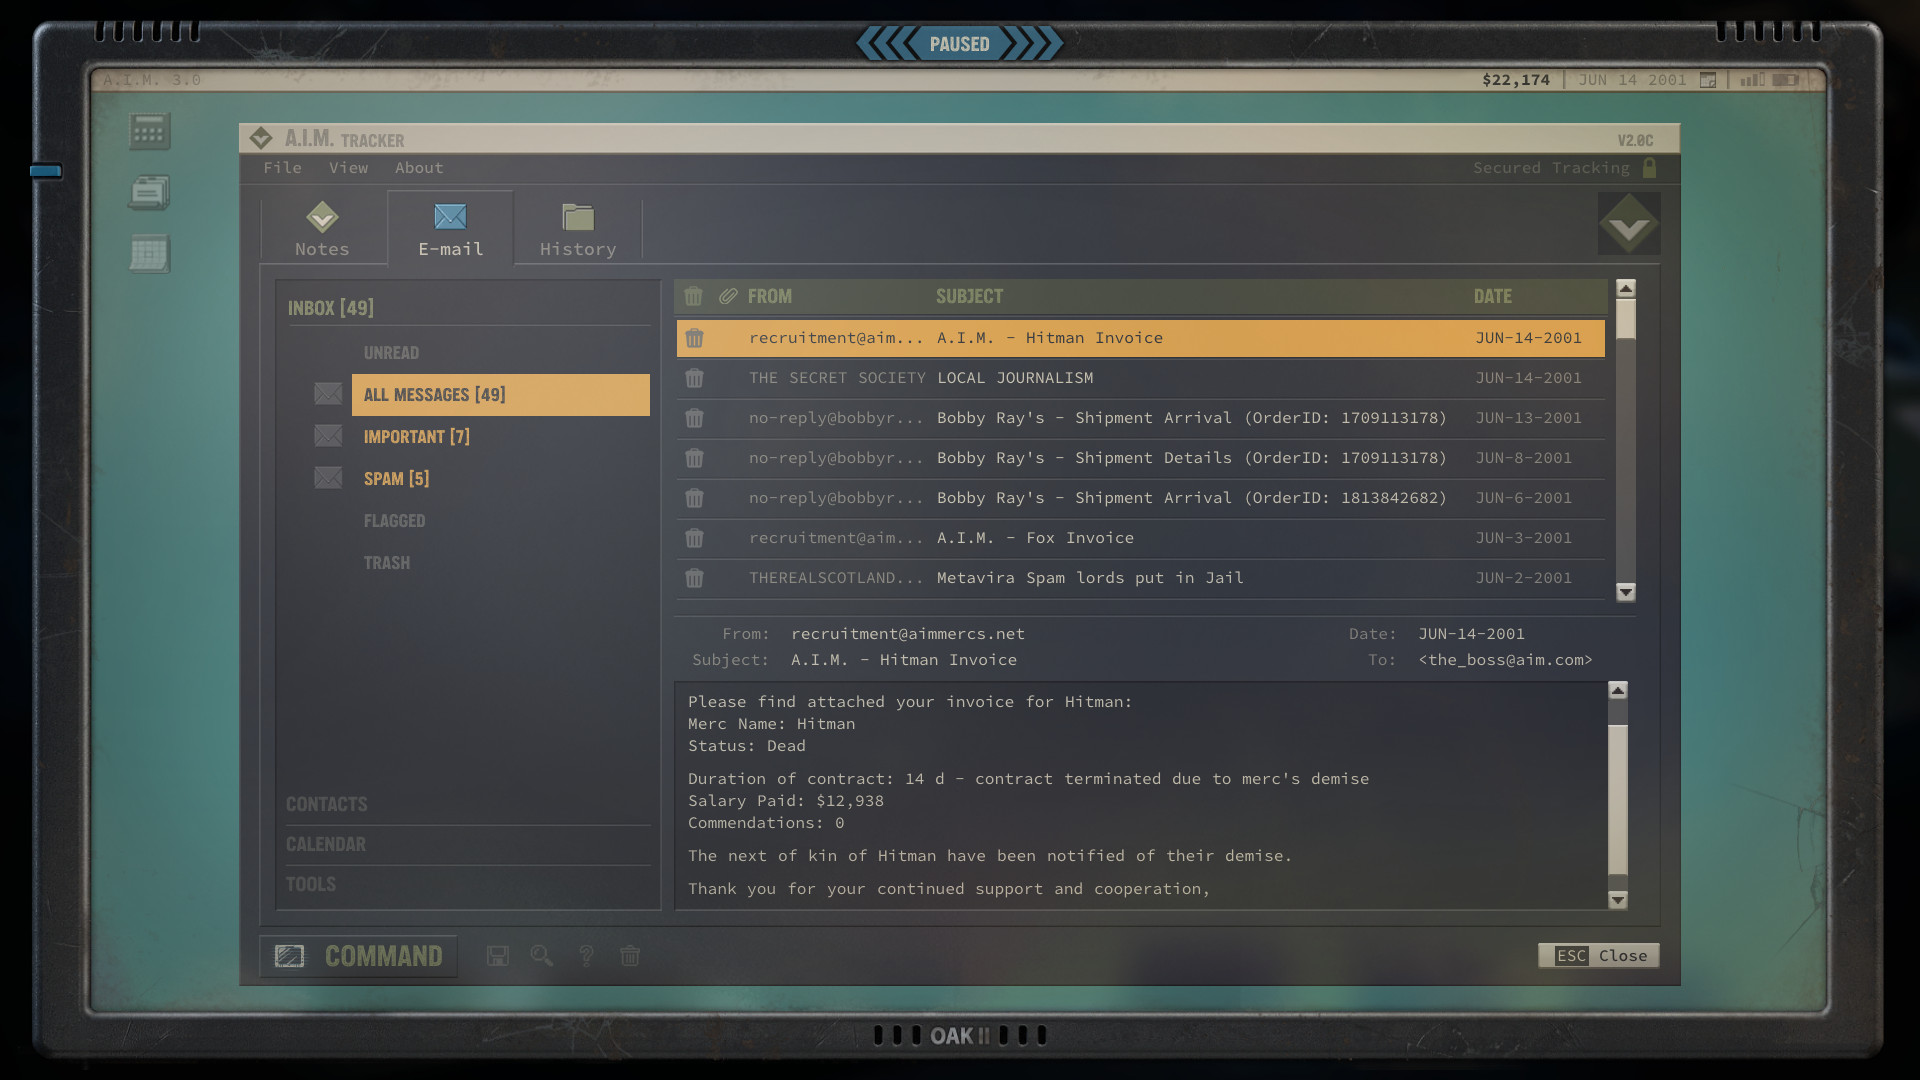Screen dimensions: 1920x1080
Task: Select the IMPORTANT [7] mail folder
Action: pyautogui.click(x=416, y=437)
